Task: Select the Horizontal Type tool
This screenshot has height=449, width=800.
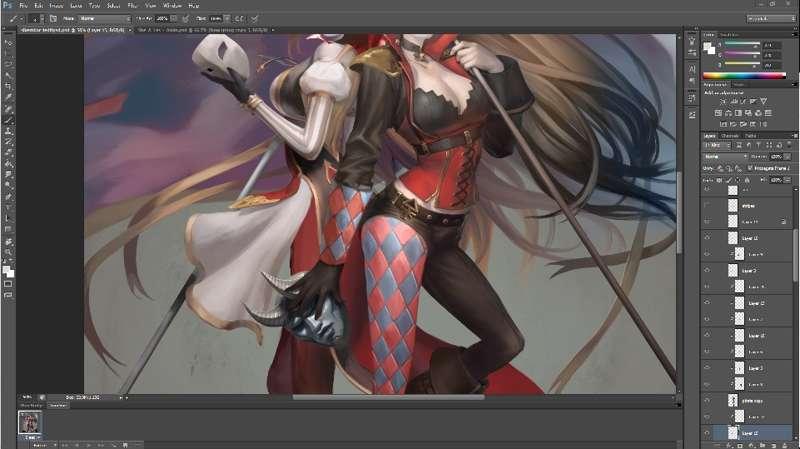Action: click(x=8, y=208)
